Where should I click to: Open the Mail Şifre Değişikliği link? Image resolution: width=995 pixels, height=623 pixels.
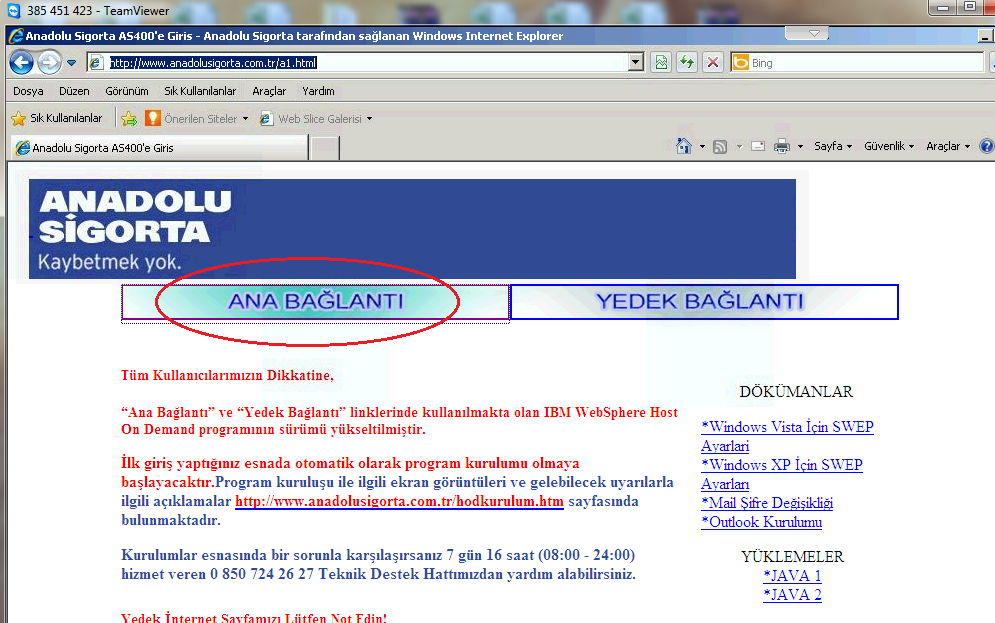[767, 503]
